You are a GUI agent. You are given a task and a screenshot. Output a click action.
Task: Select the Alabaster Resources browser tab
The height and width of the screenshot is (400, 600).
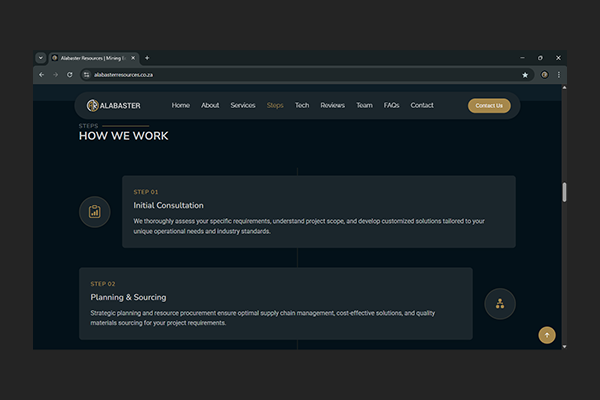click(x=93, y=58)
